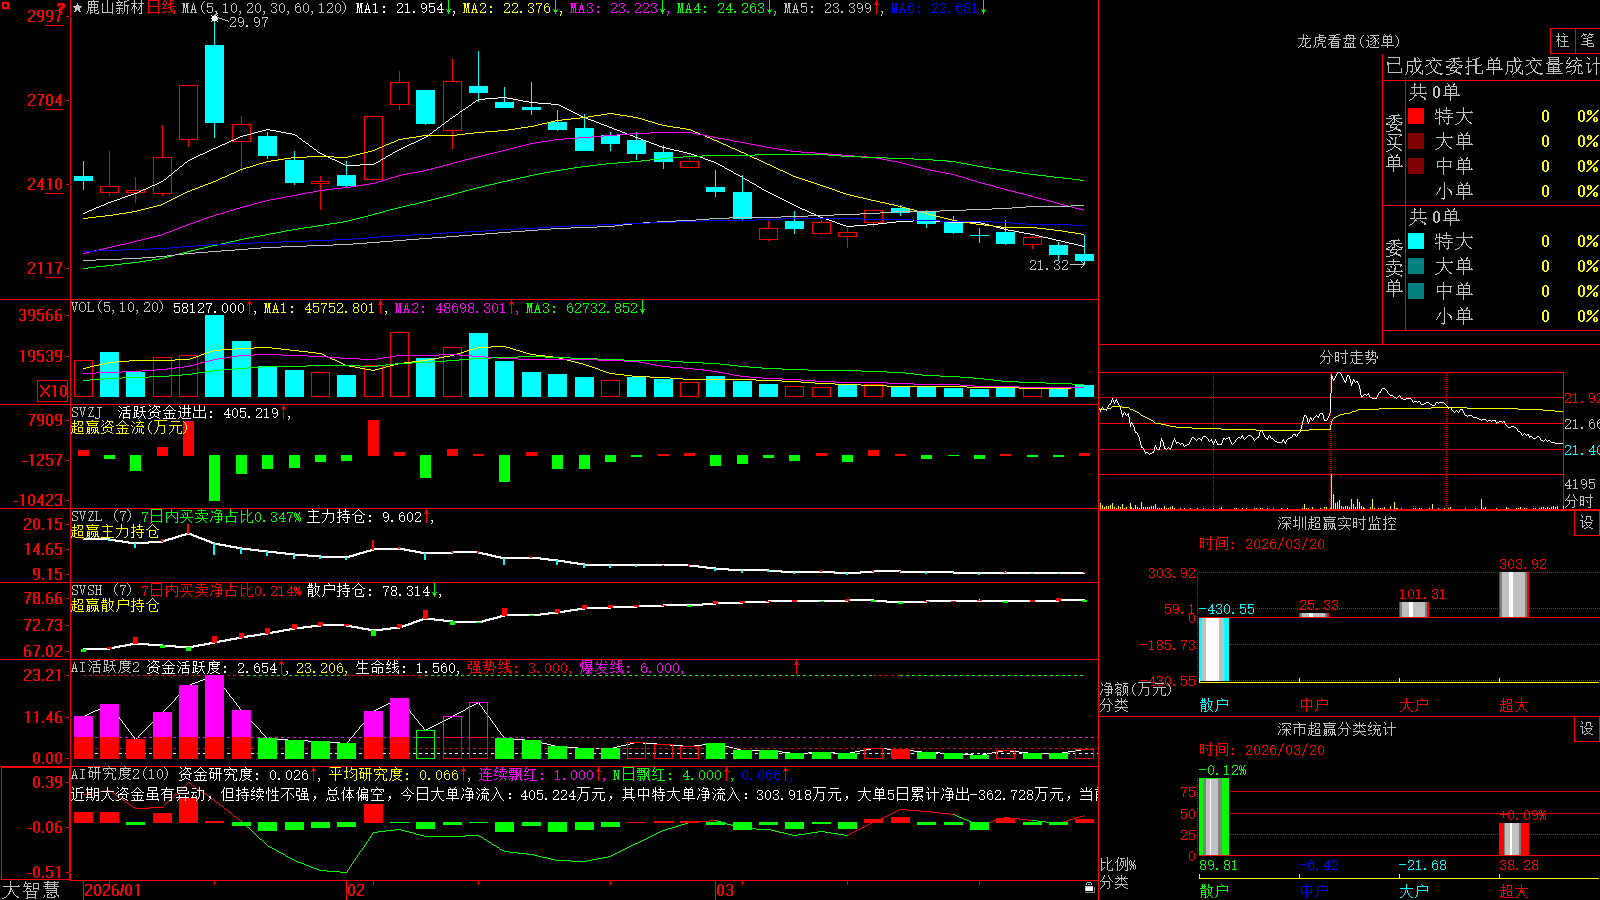Click the 21.32 low price label
Image resolution: width=1600 pixels, height=900 pixels.
click(x=1049, y=265)
